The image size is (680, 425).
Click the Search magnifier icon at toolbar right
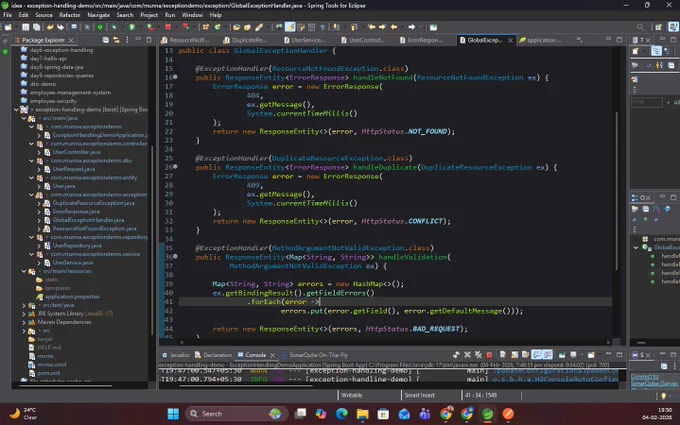(x=640, y=27)
